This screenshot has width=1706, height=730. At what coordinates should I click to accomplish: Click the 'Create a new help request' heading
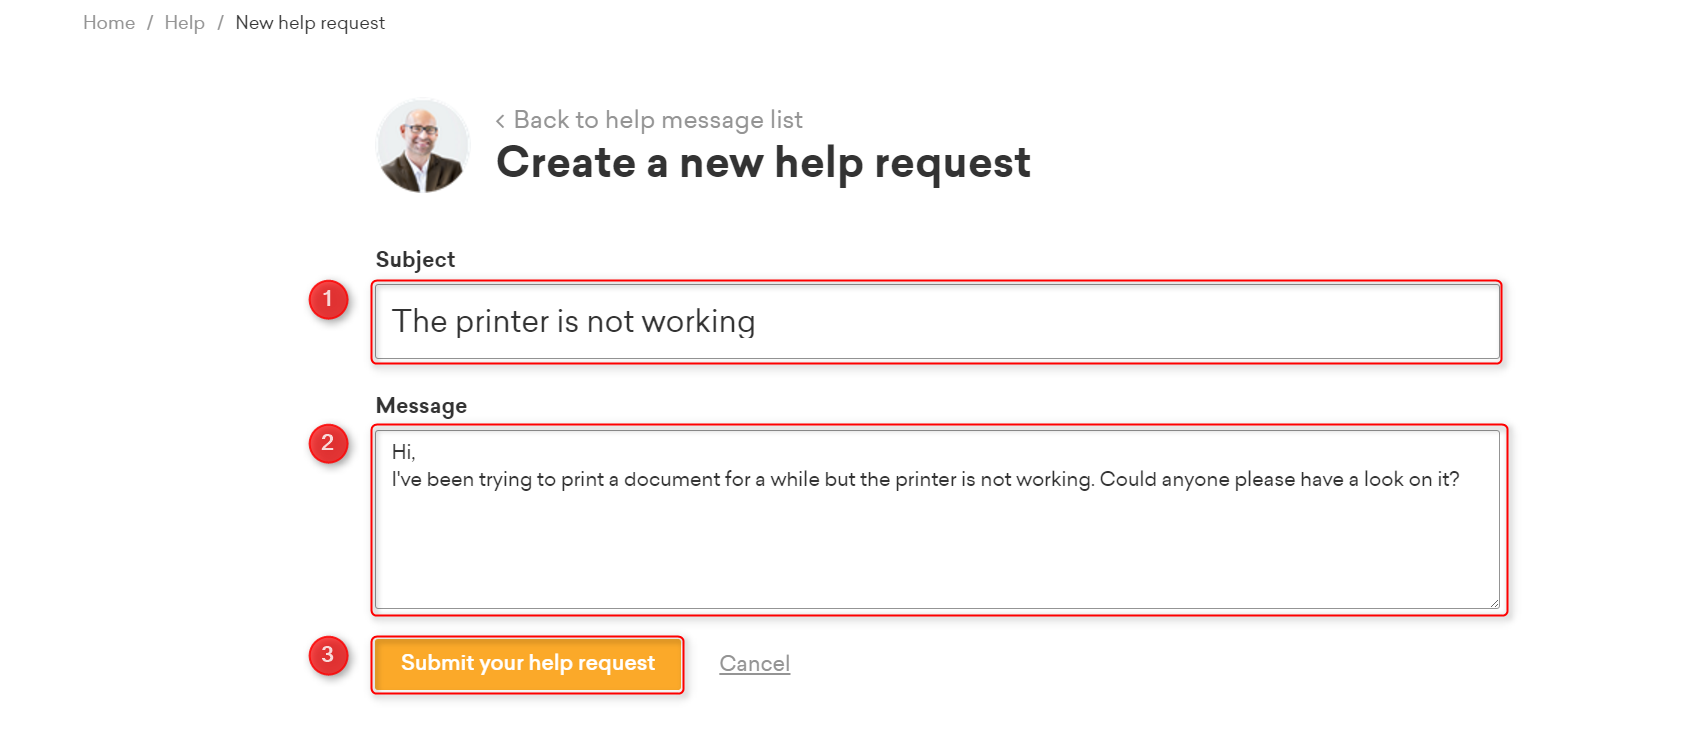point(763,163)
